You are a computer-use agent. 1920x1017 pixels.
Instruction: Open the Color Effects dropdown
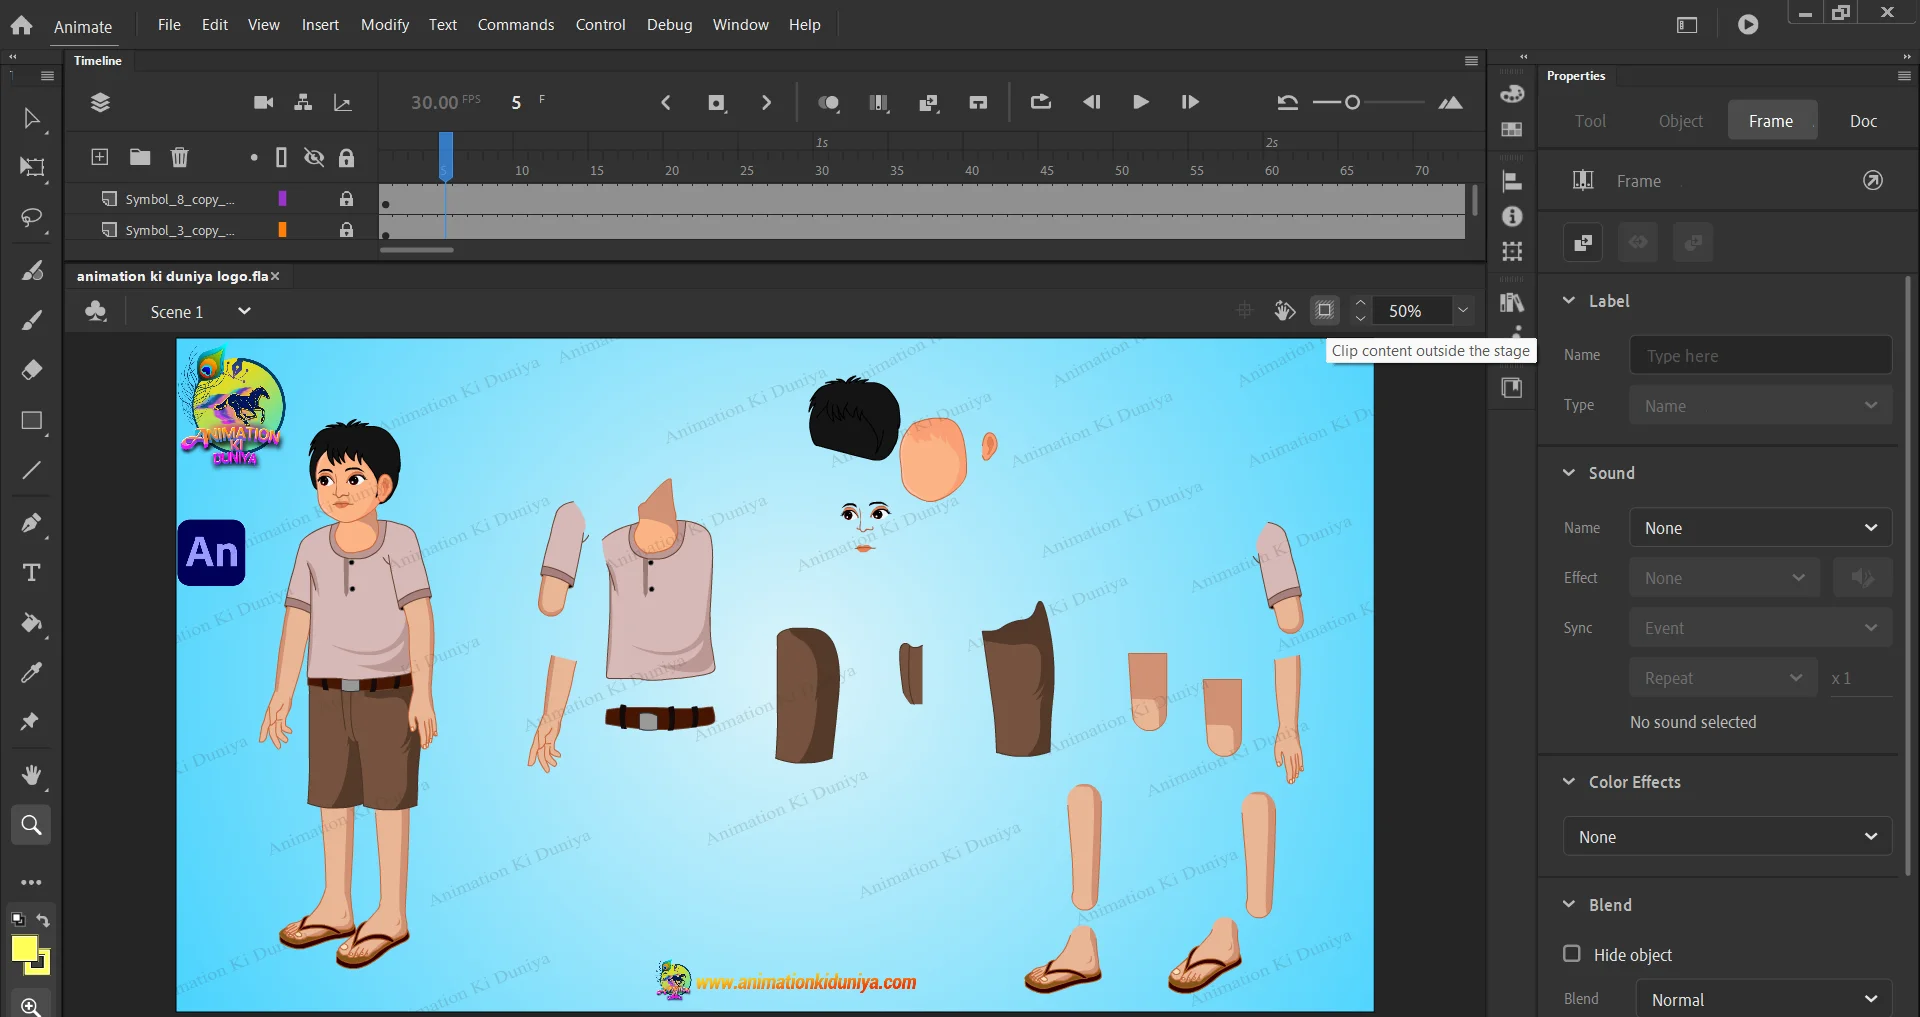(x=1727, y=837)
